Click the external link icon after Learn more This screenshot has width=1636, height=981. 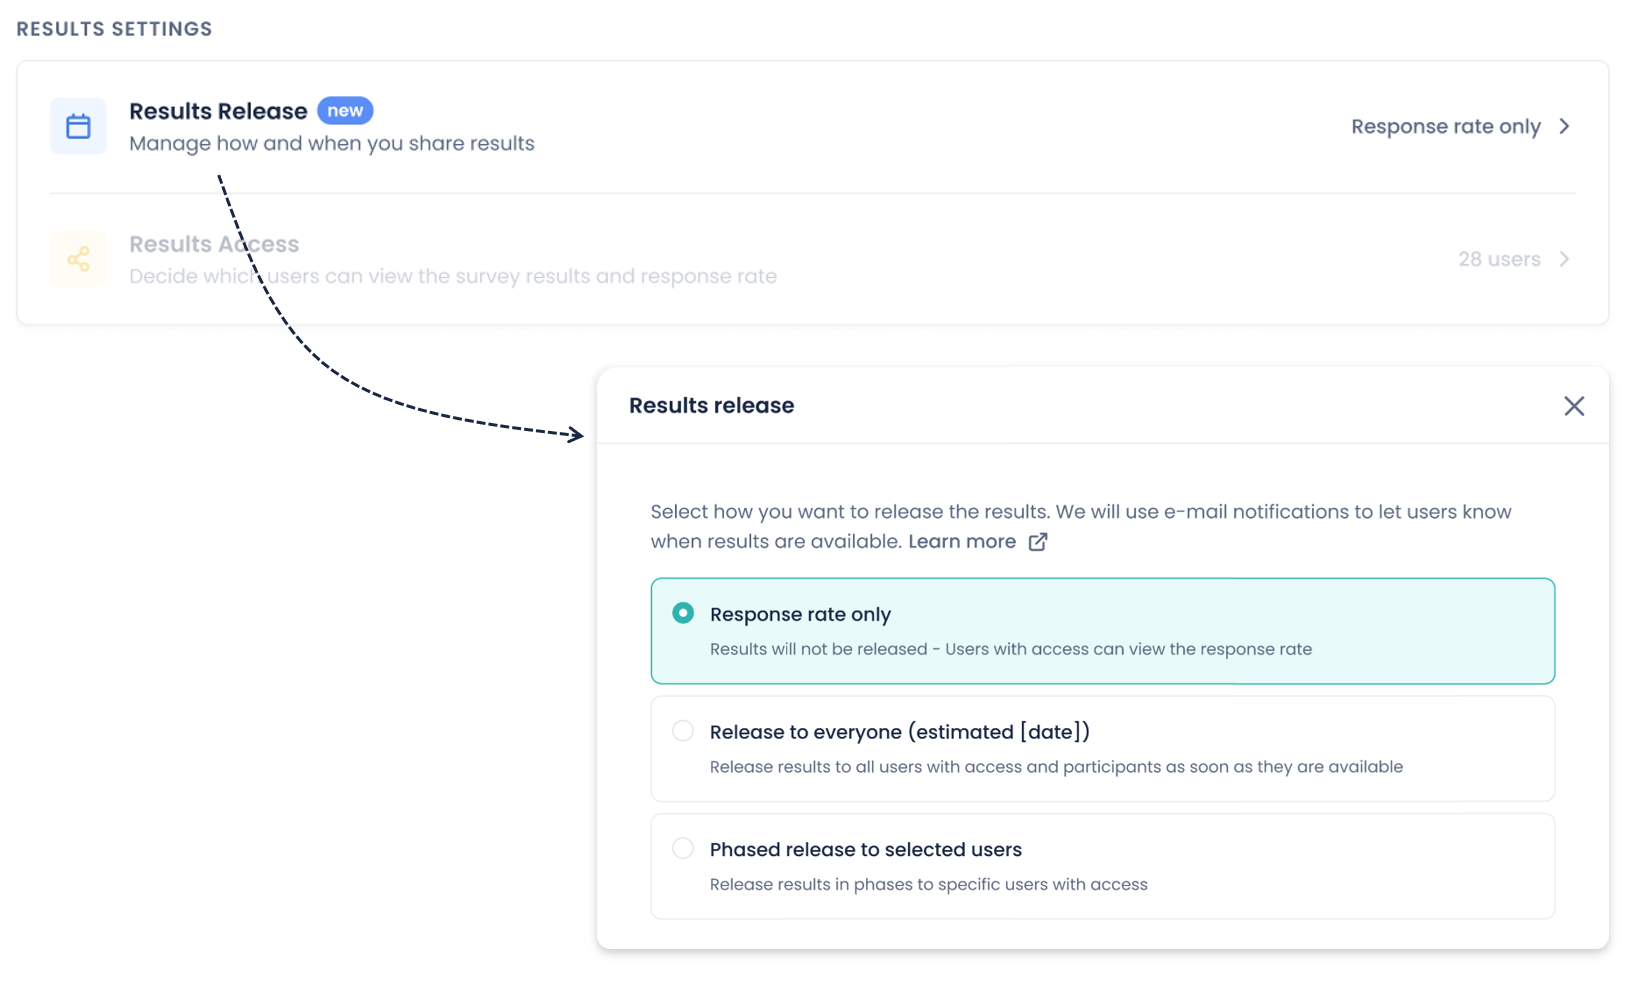click(x=1038, y=542)
